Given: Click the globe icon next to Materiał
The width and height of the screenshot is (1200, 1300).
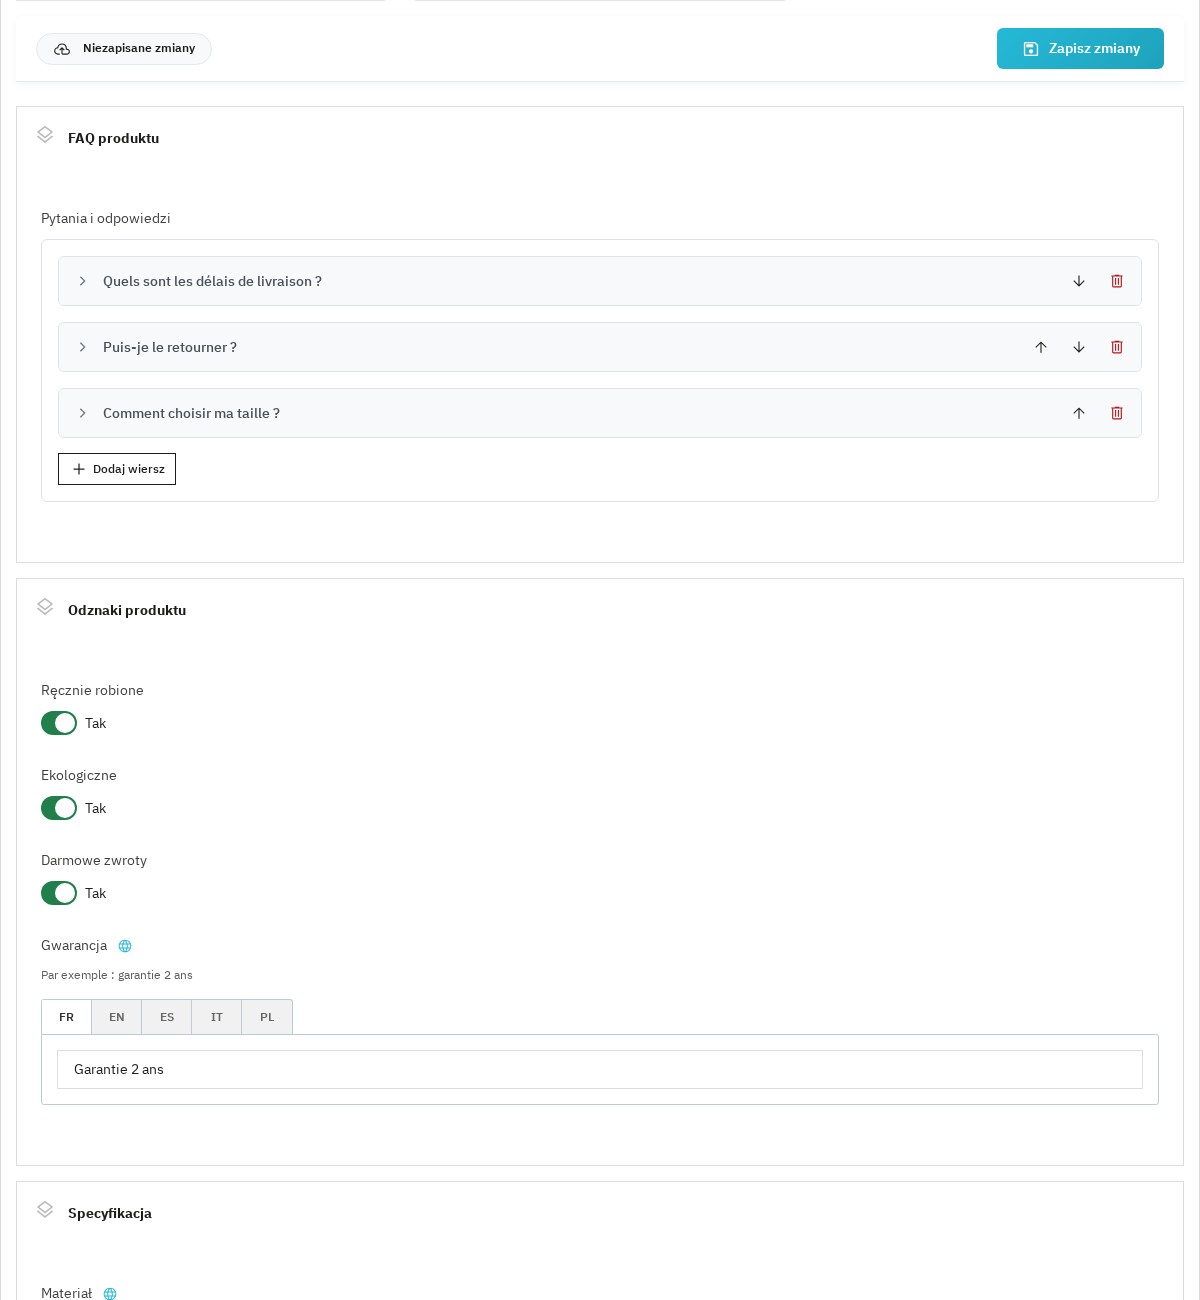Looking at the screenshot, I should point(110,1294).
